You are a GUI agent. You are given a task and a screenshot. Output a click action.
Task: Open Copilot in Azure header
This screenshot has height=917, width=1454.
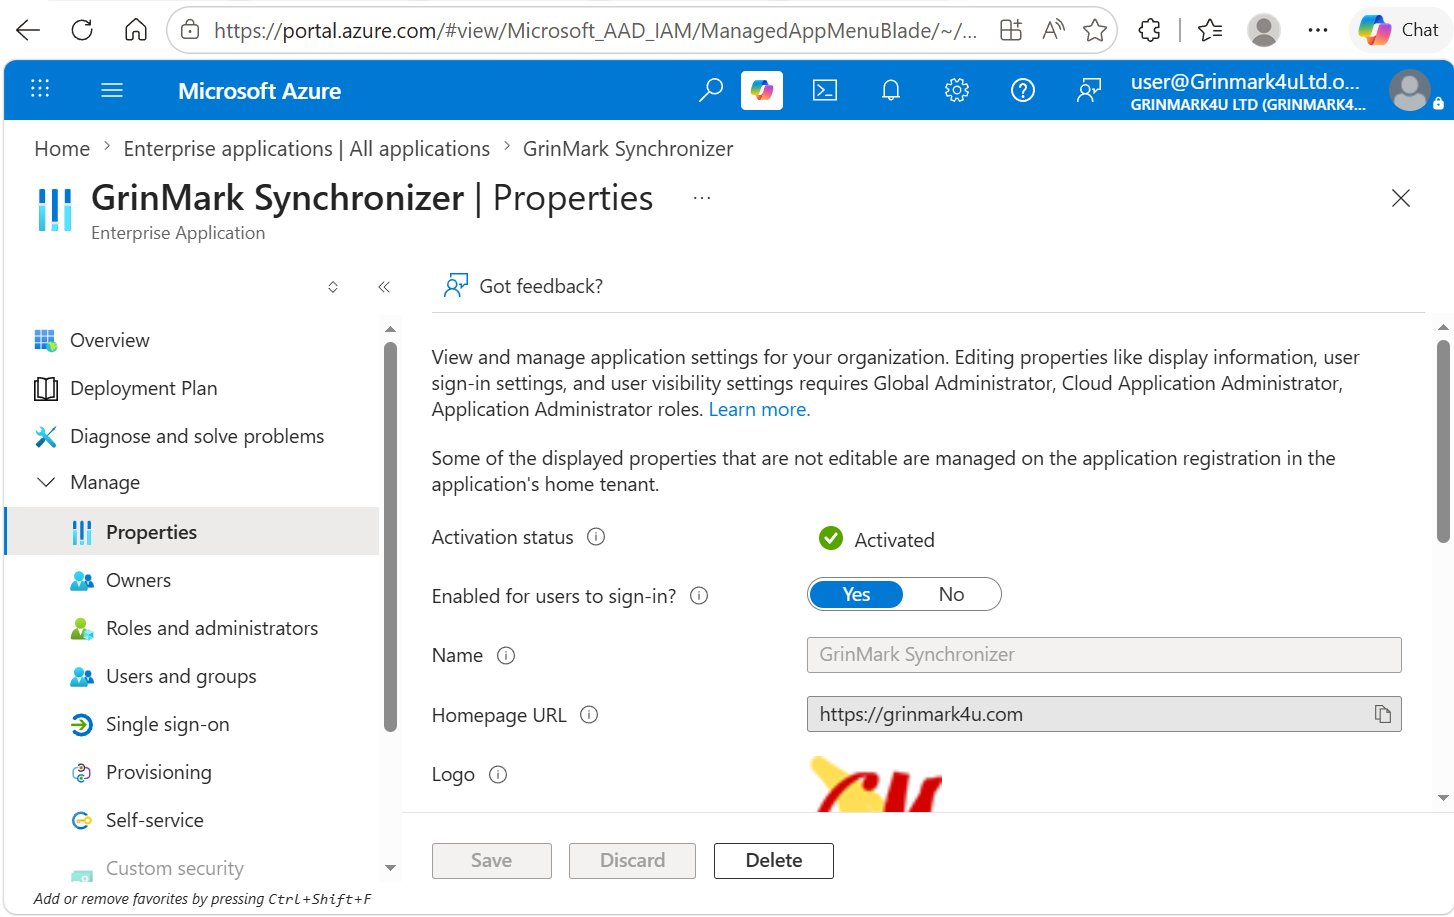762,91
